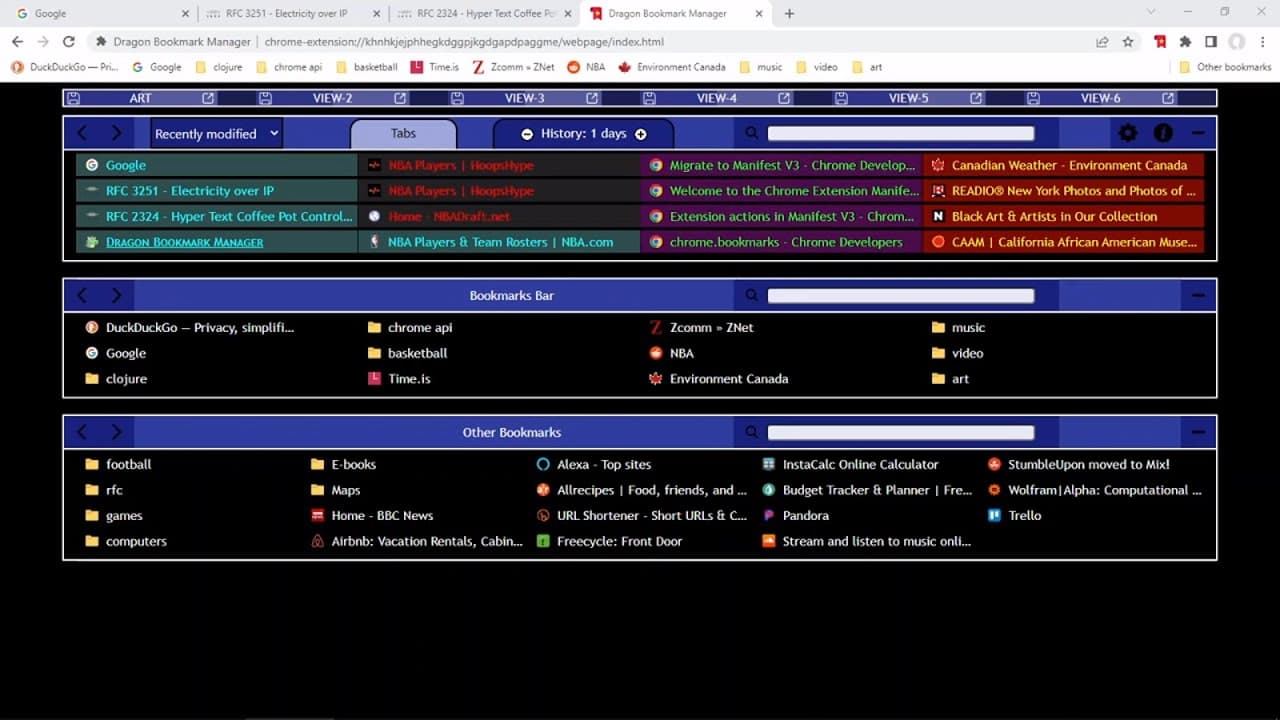Open Zcomm » ZNet in Chrome bookmarks bar
This screenshot has width=1280, height=720.
click(x=512, y=67)
